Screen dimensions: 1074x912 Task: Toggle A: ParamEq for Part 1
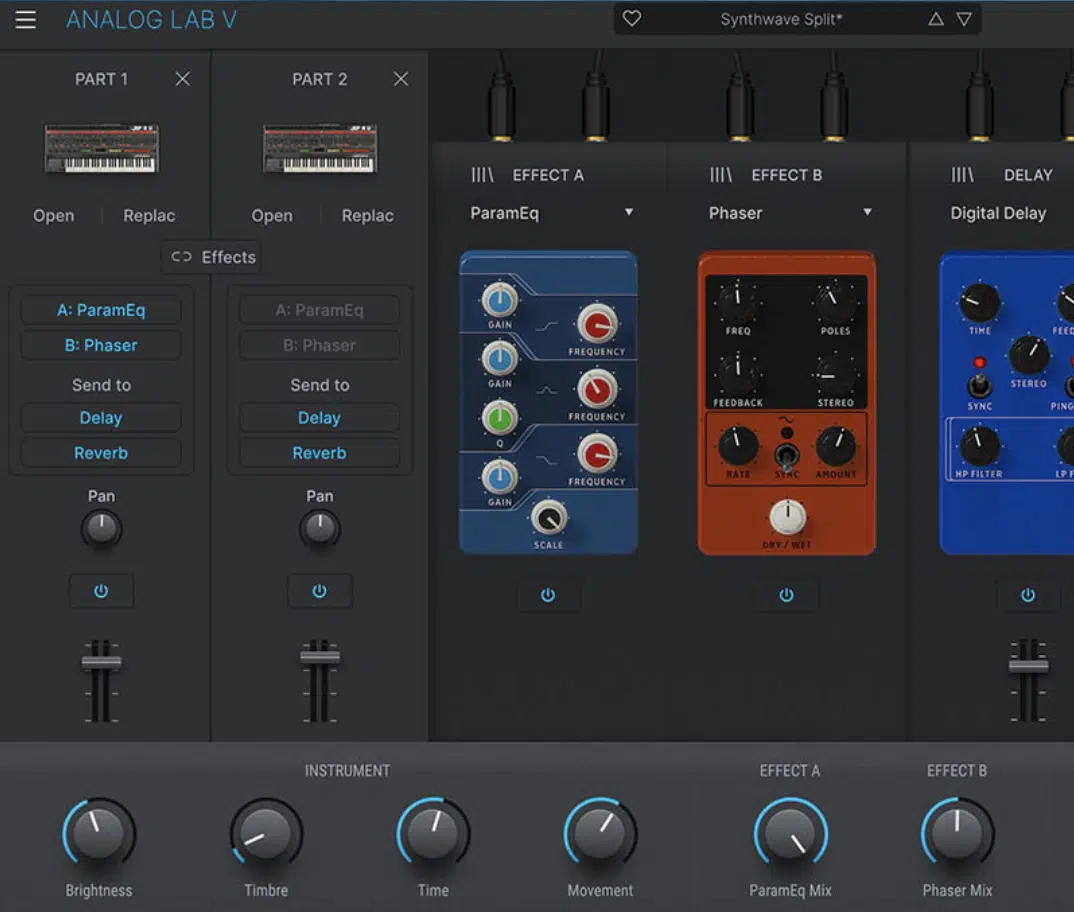coord(101,310)
